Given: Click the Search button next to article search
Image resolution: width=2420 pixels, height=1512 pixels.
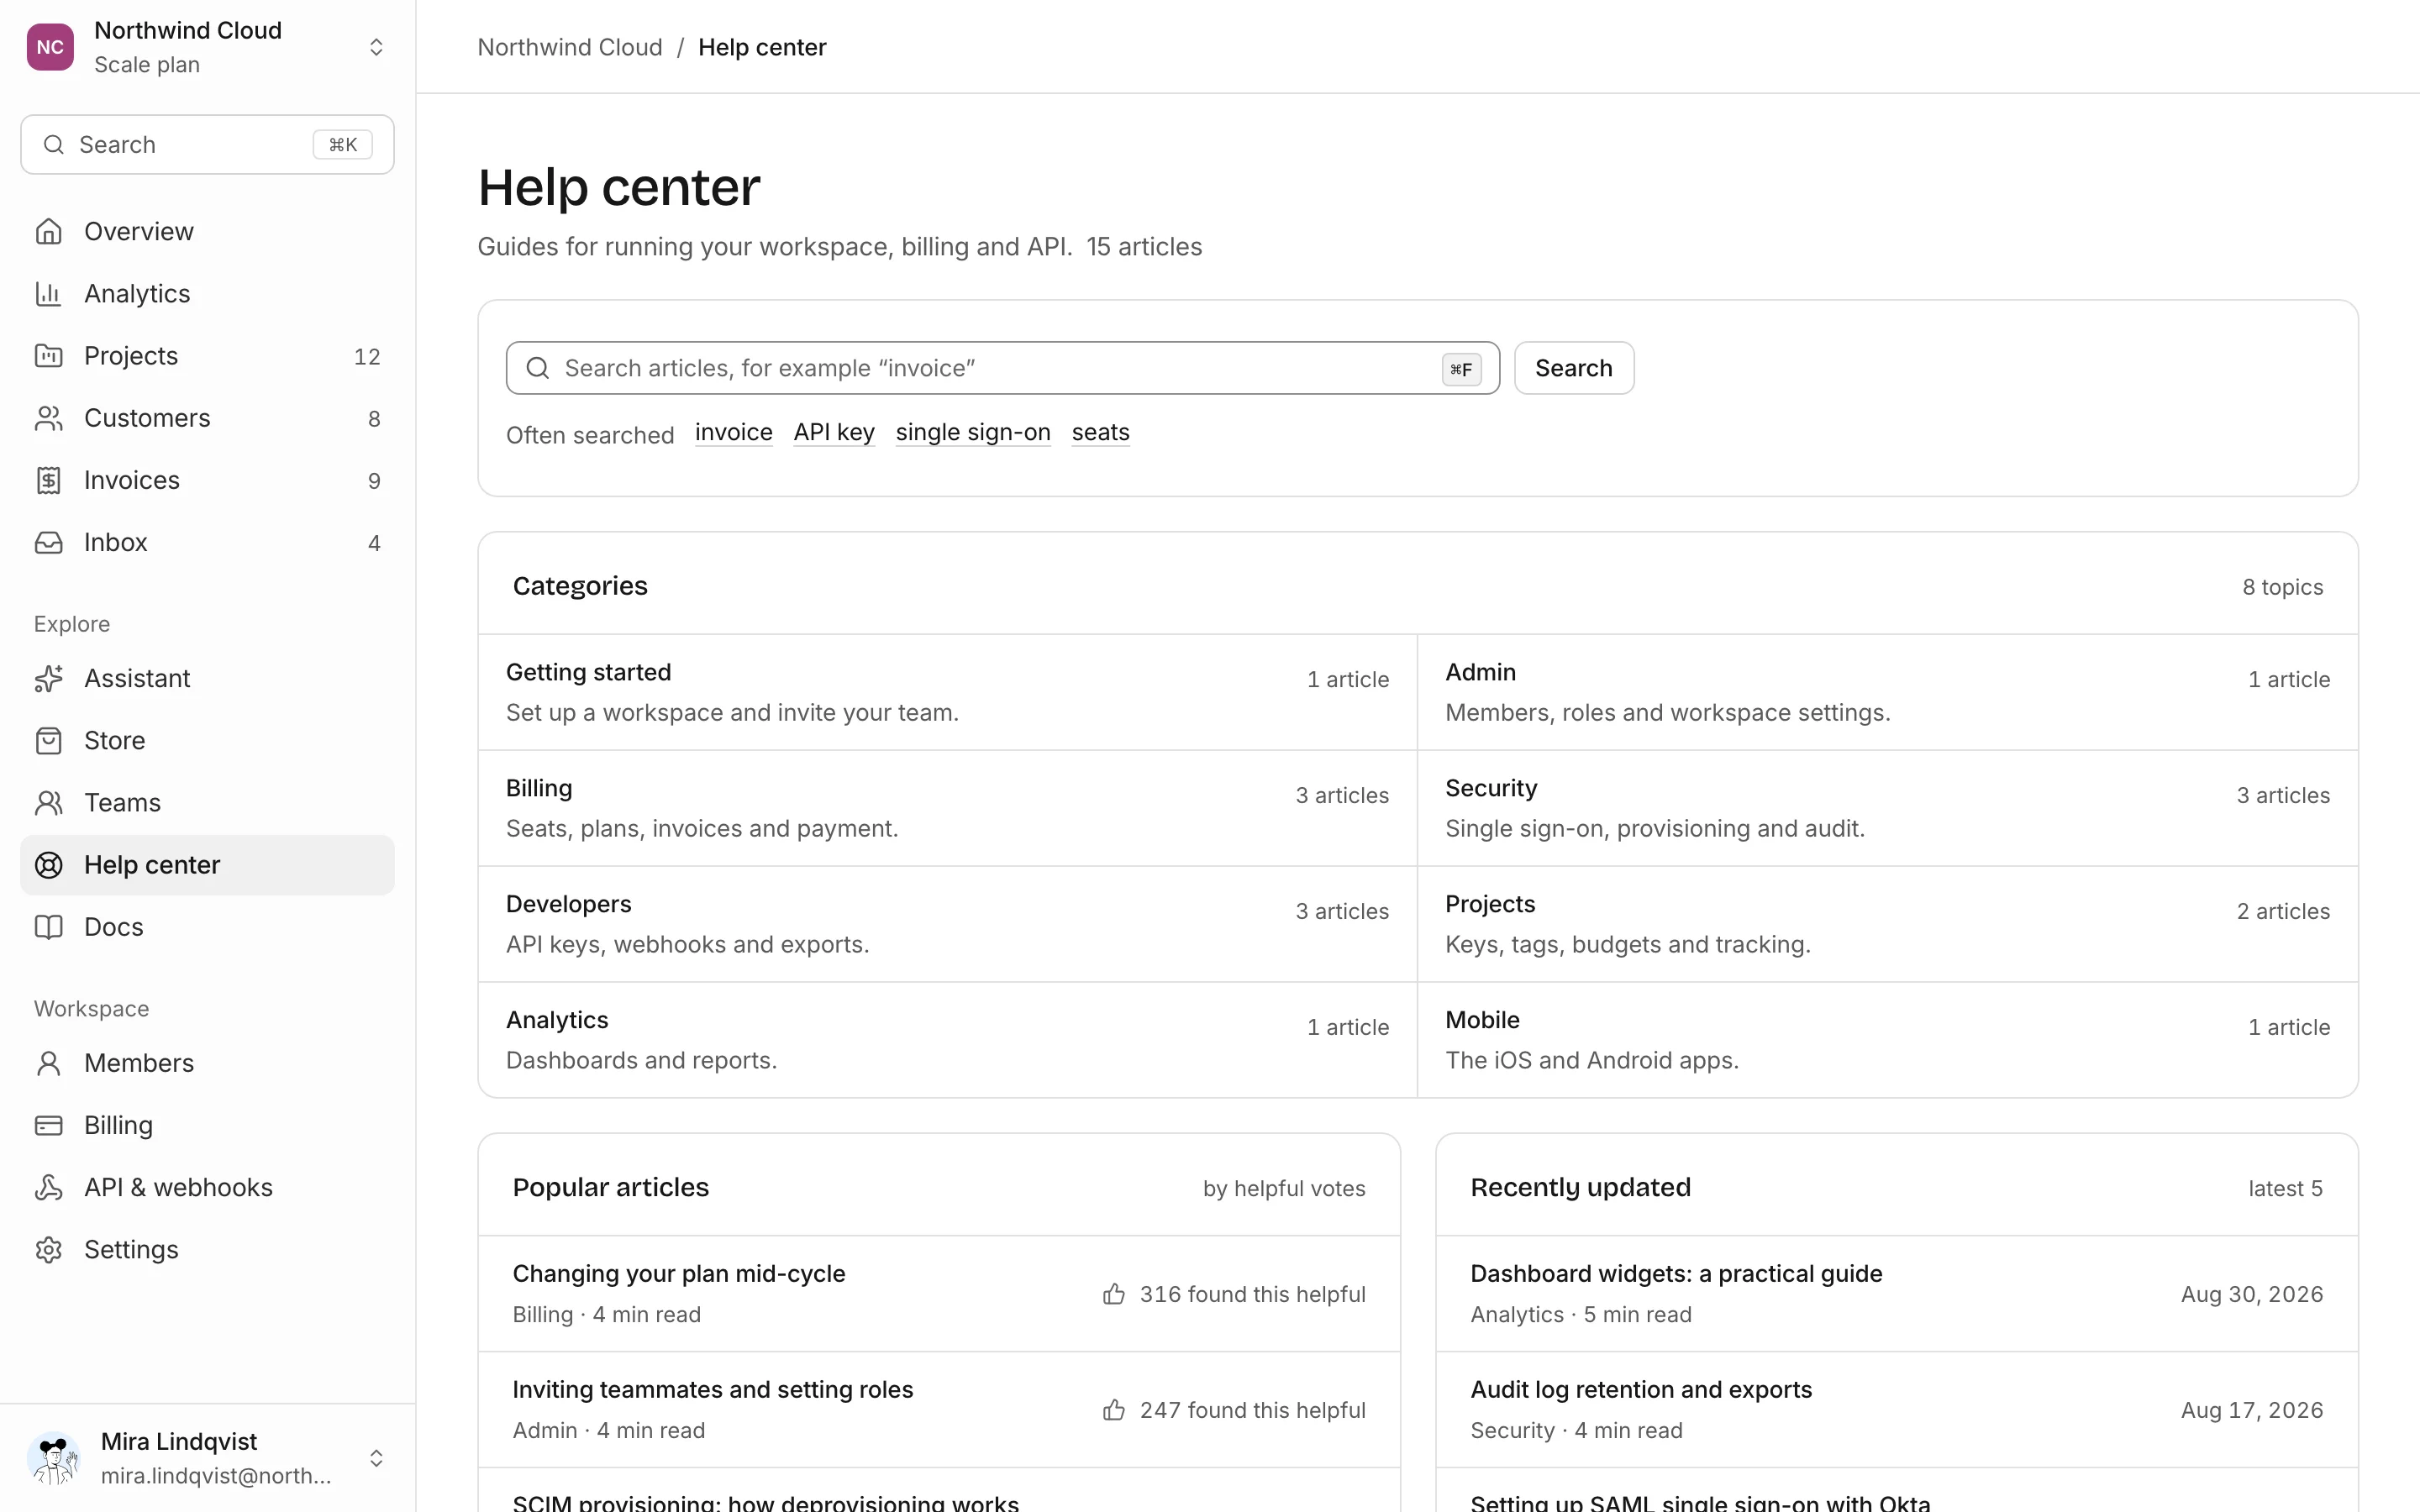Looking at the screenshot, I should pos(1574,368).
